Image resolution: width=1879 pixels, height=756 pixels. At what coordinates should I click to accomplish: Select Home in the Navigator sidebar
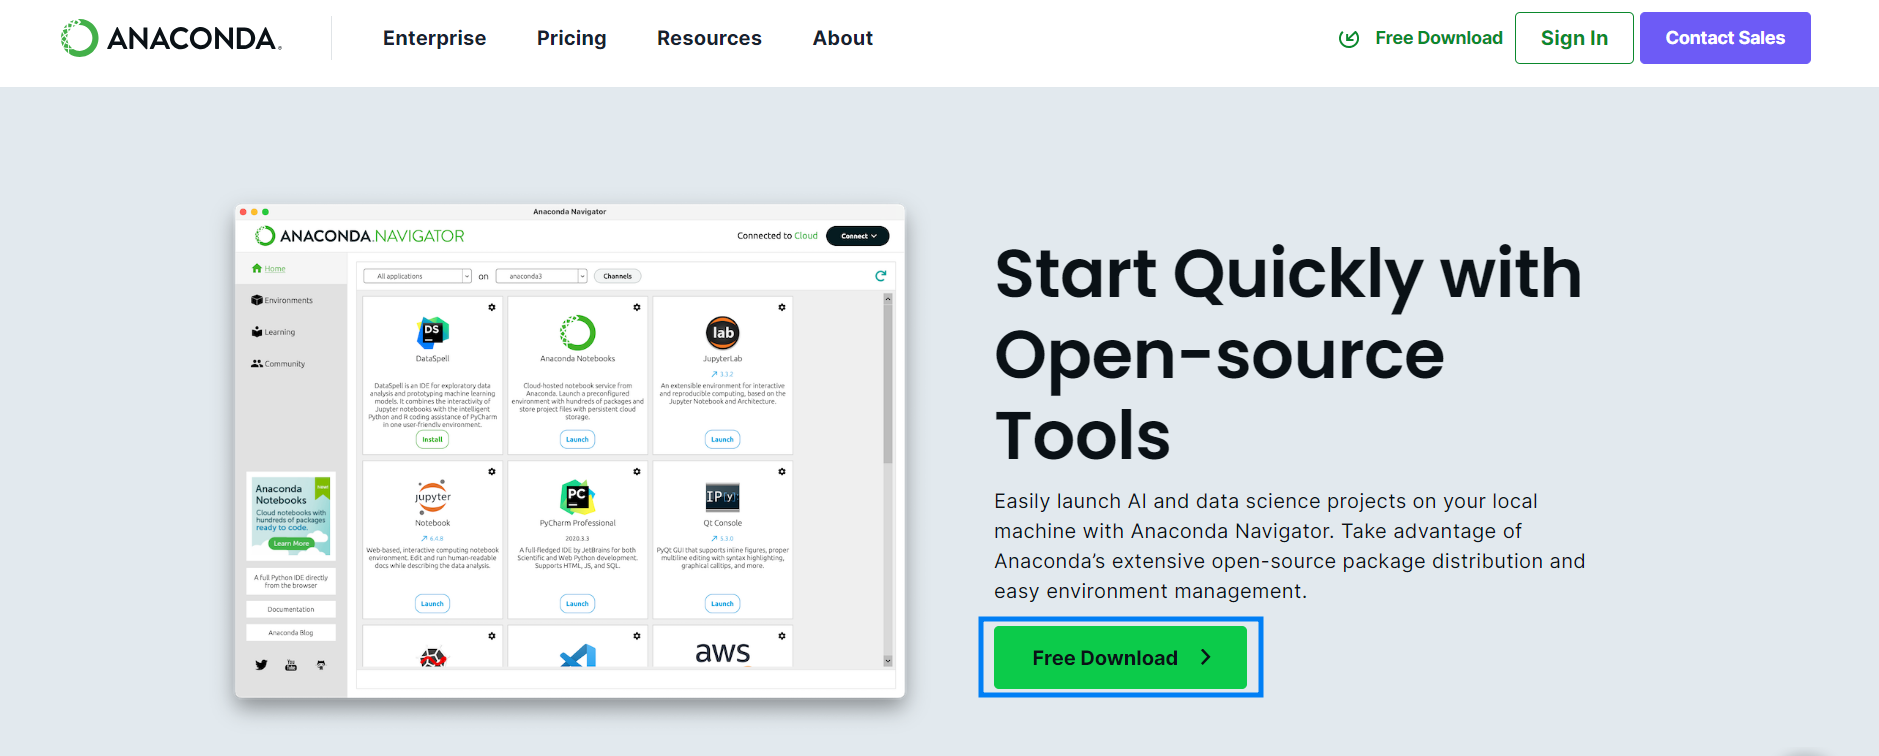coord(269,268)
